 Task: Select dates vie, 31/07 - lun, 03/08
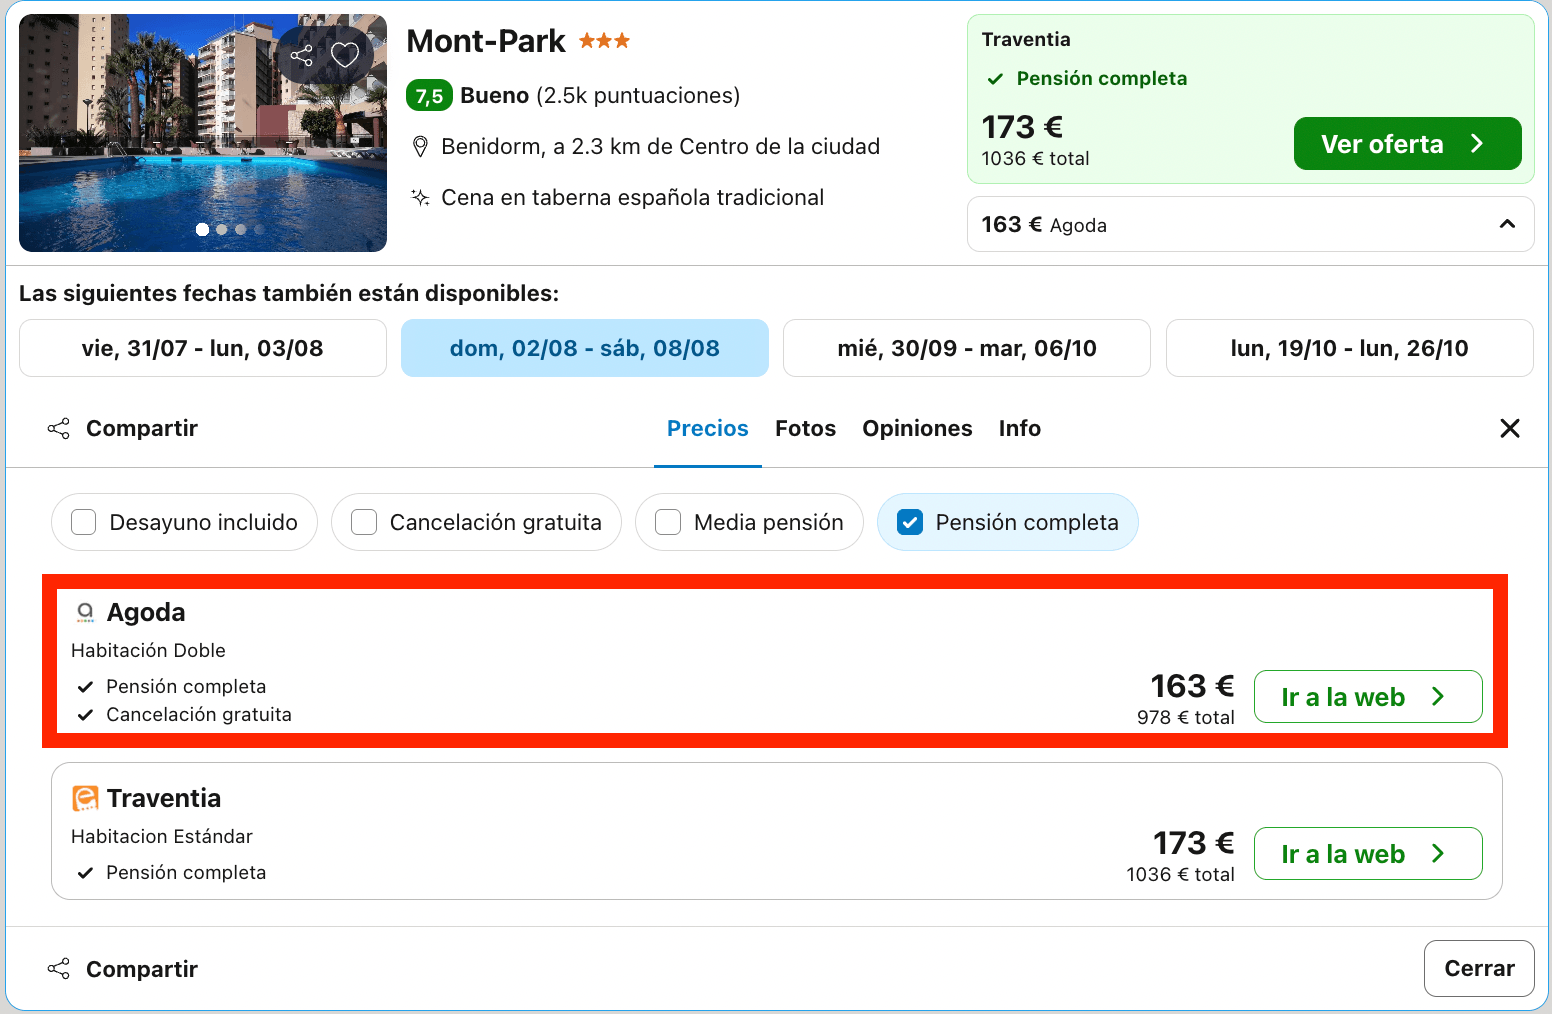click(203, 348)
